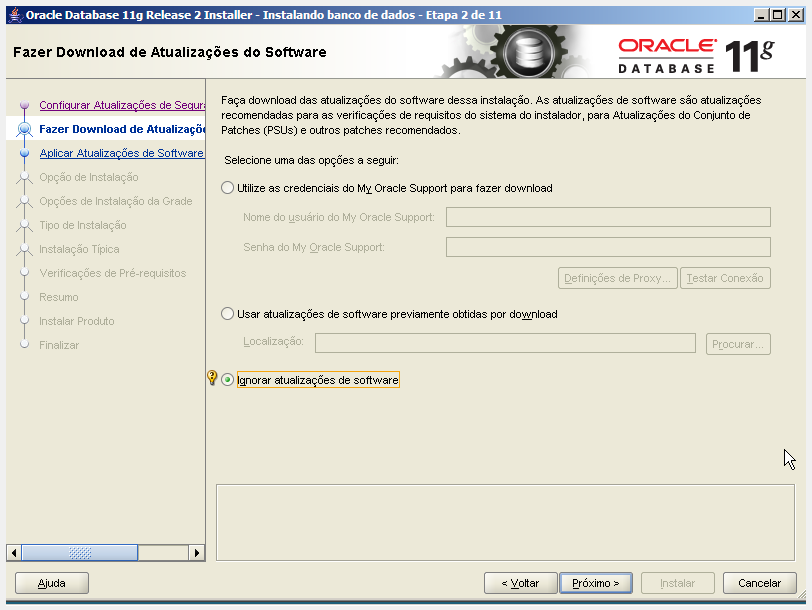Select Ignorar atualizações de software radio button

227,380
